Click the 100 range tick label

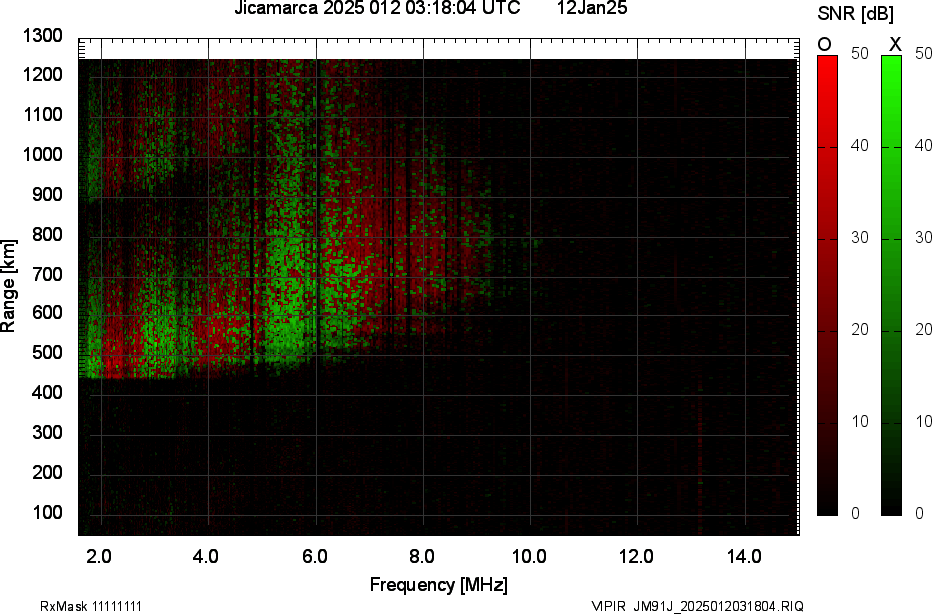coord(47,513)
